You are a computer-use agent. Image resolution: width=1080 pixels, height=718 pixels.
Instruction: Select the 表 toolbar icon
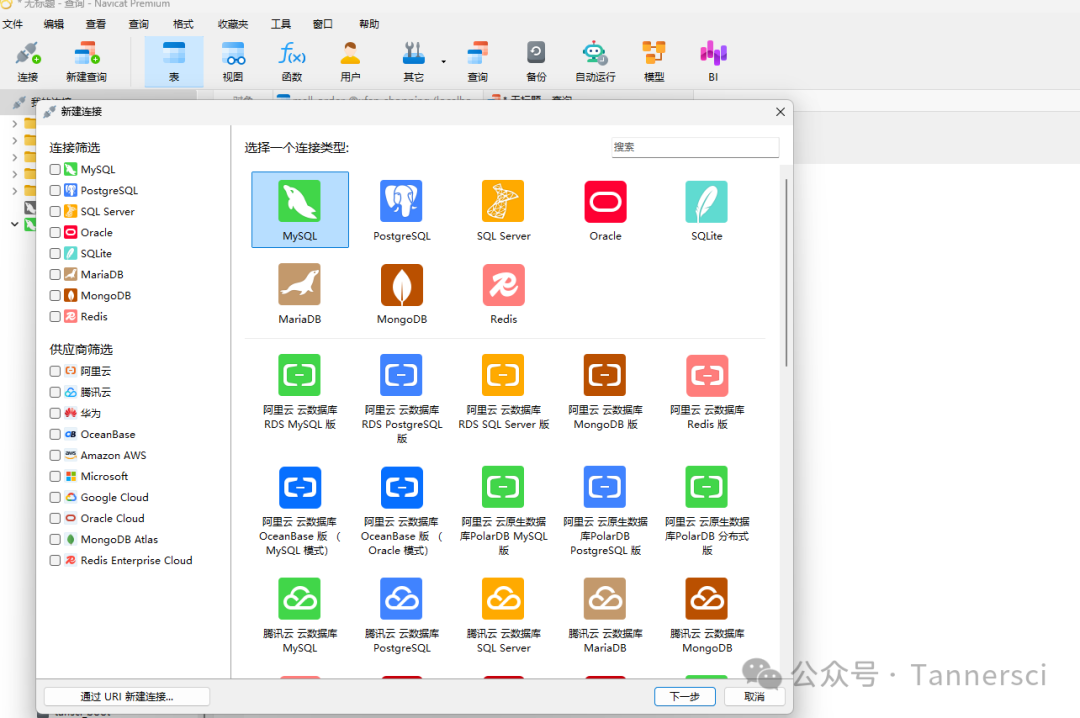coord(174,61)
